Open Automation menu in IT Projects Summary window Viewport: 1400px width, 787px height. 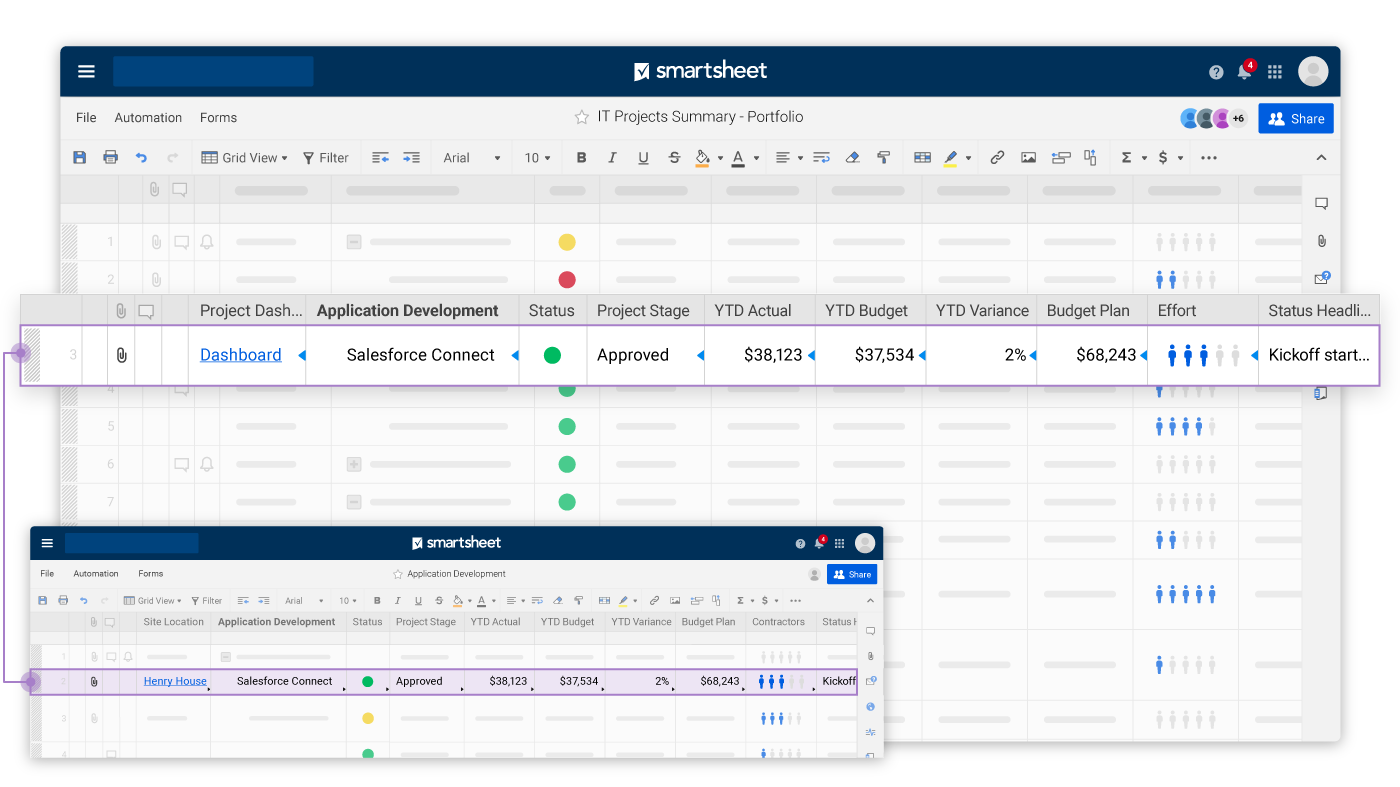[x=148, y=117]
